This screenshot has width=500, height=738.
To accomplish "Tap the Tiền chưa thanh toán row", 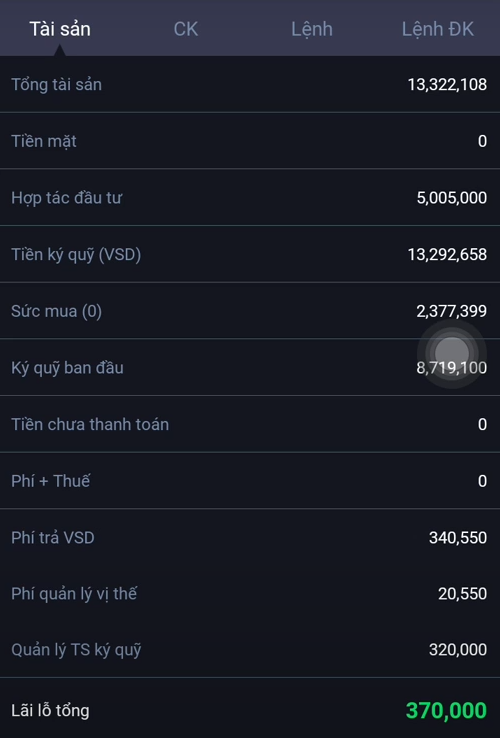I will (x=250, y=424).
